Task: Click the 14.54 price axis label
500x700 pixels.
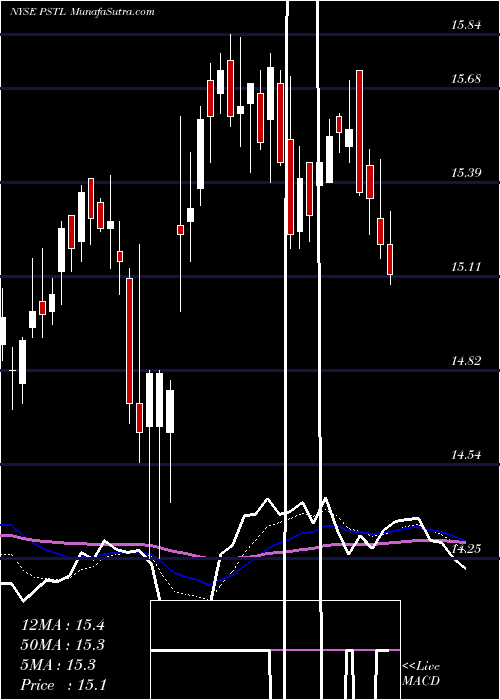Action: pos(466,455)
